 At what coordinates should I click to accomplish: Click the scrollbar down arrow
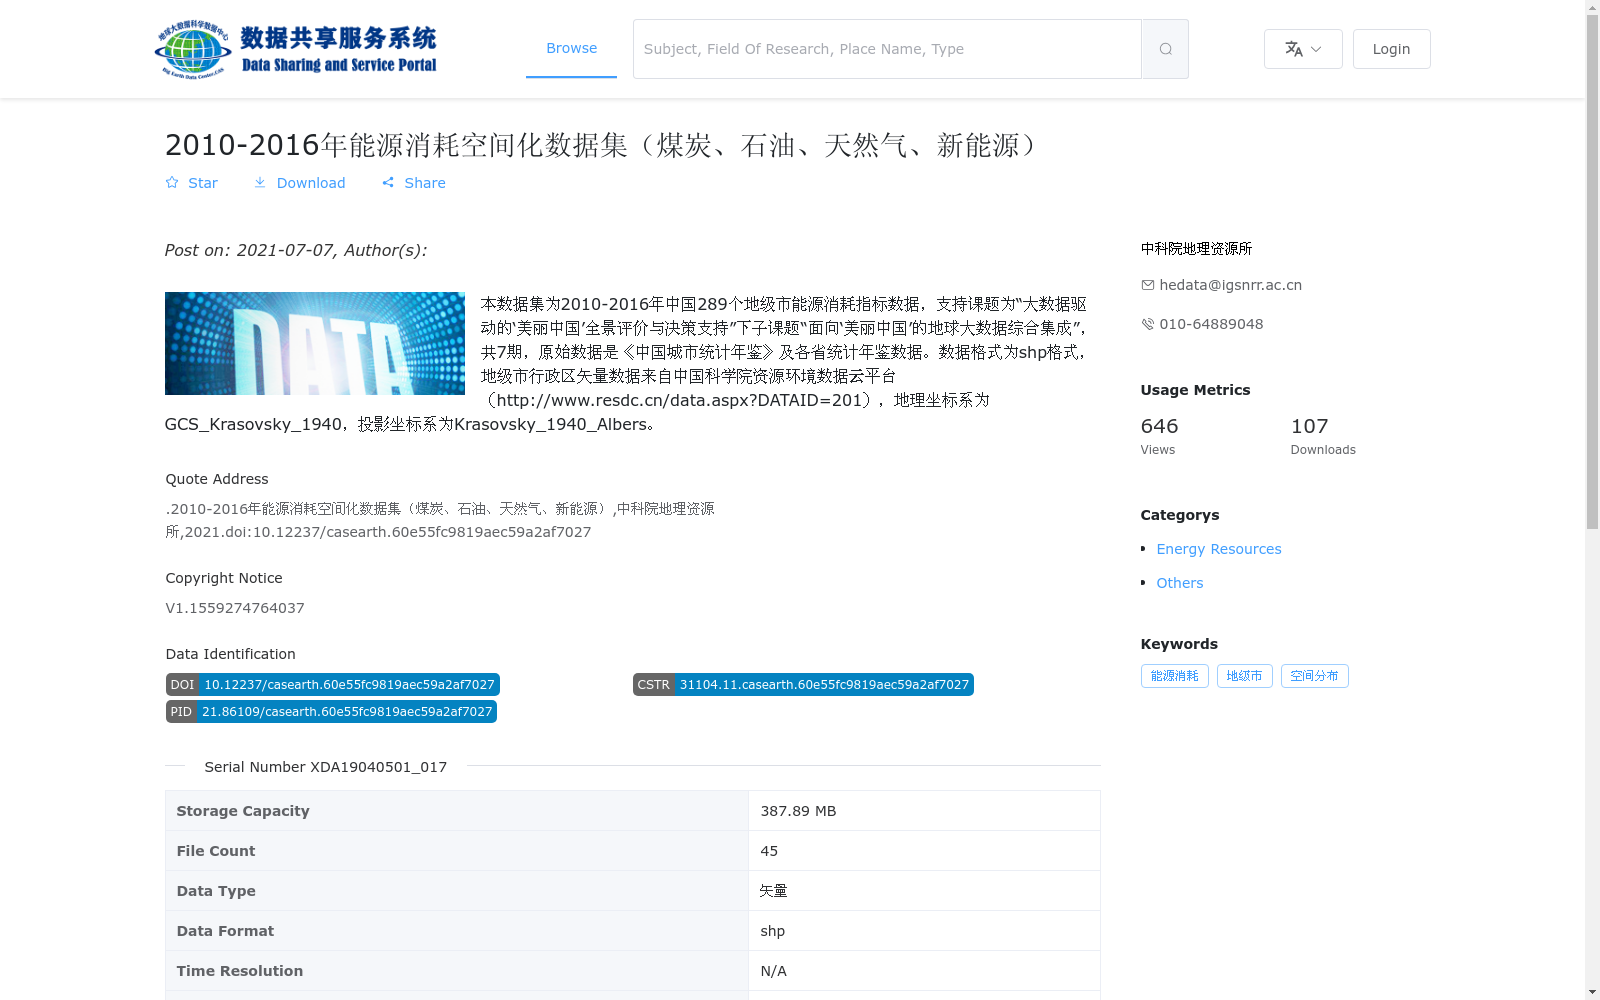point(1592,992)
